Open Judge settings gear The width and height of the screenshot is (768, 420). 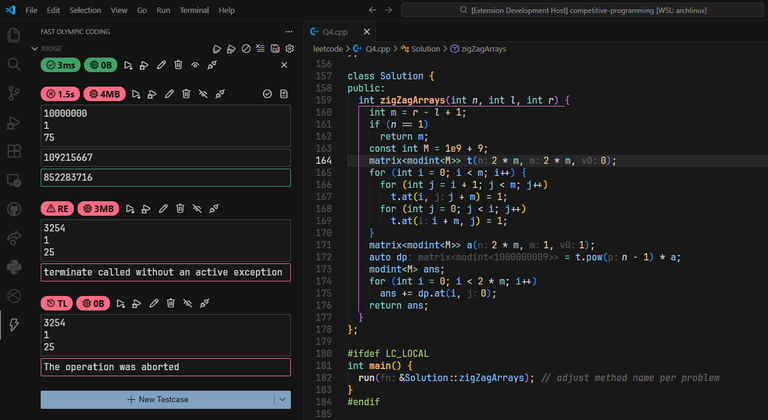pyautogui.click(x=289, y=49)
